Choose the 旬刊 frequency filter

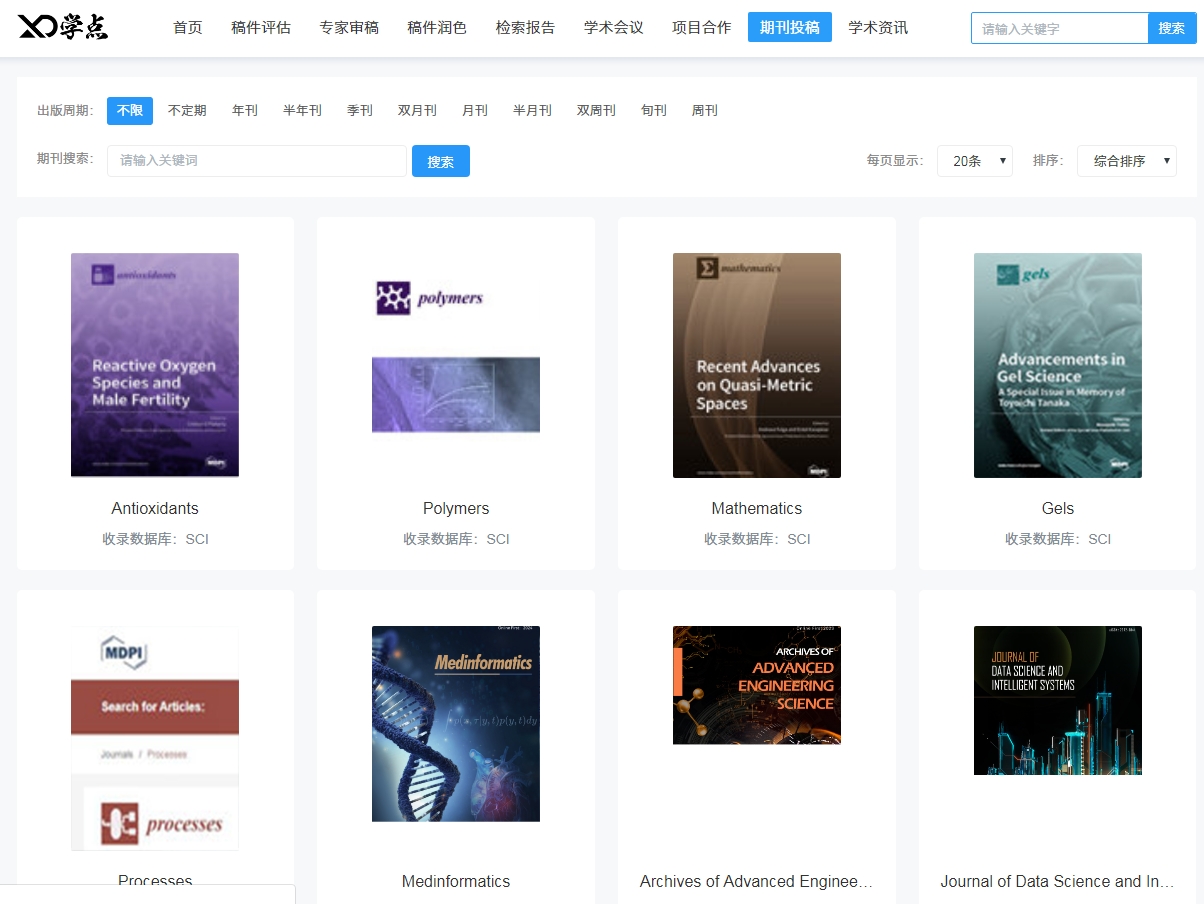(x=654, y=111)
